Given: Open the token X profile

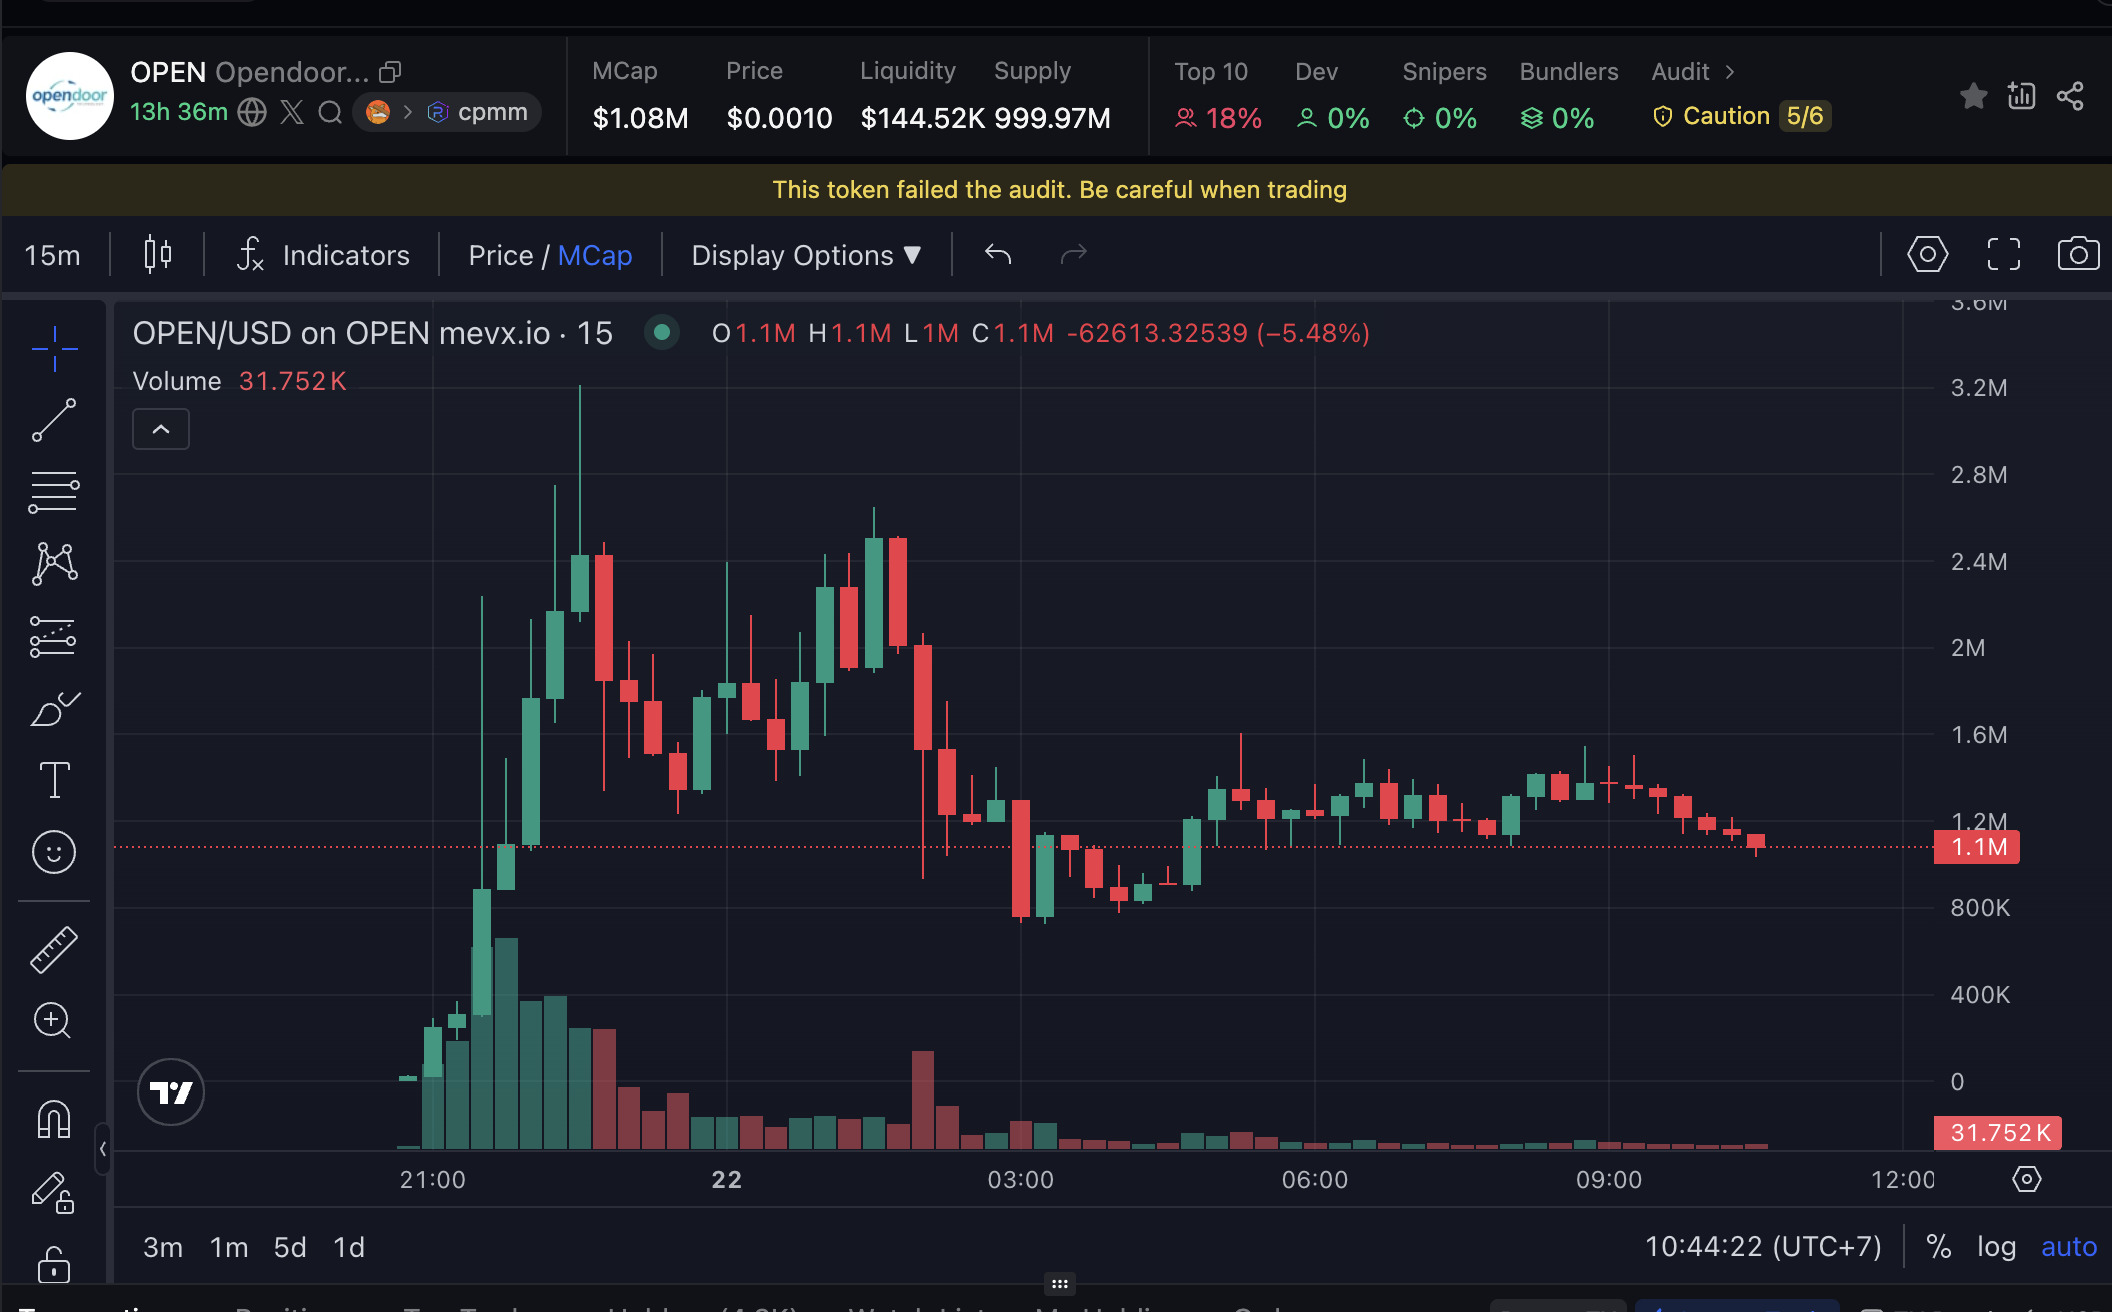Looking at the screenshot, I should click(292, 112).
